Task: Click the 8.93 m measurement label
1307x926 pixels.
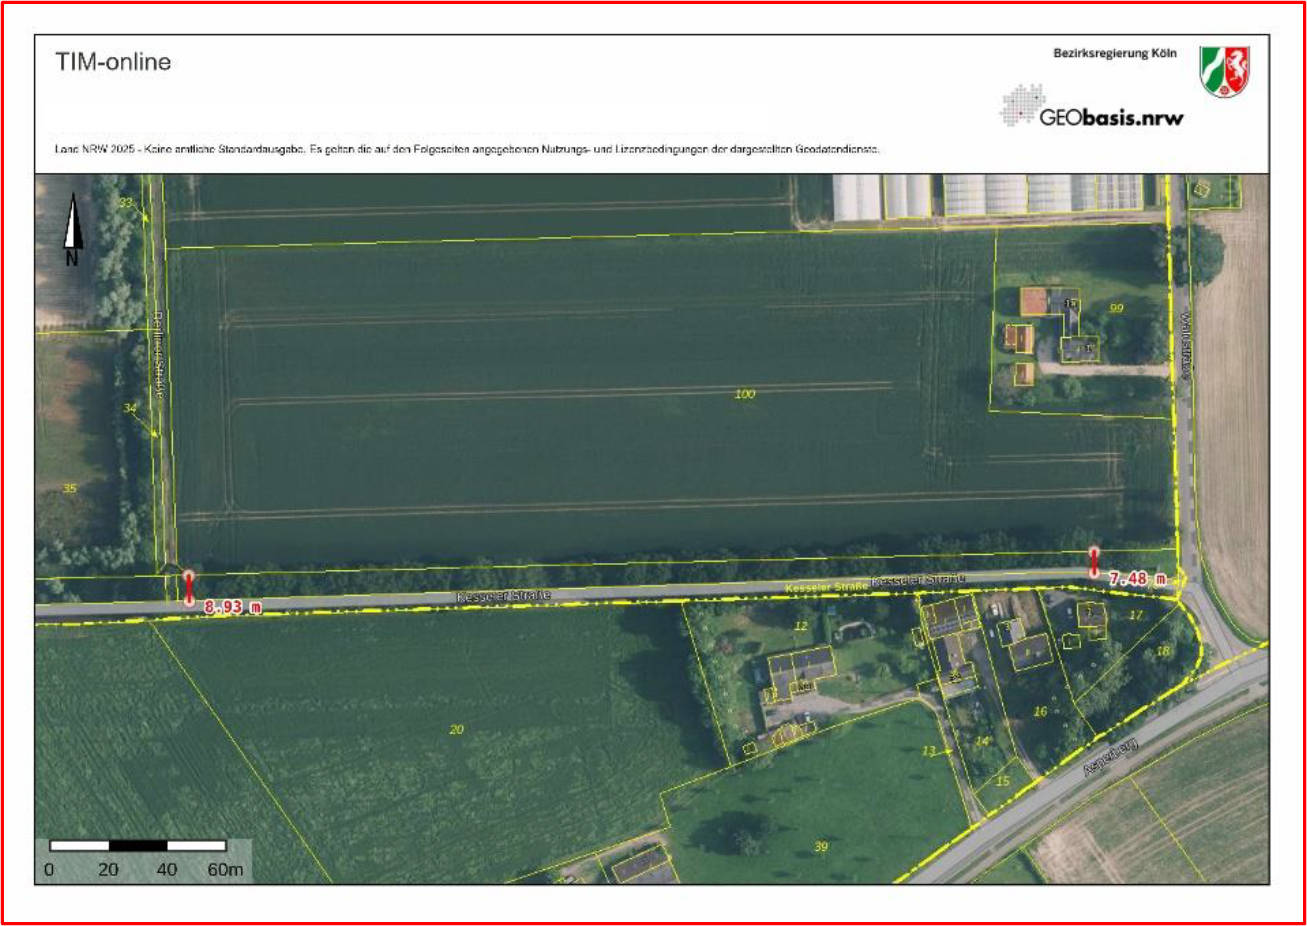Action: click(233, 606)
